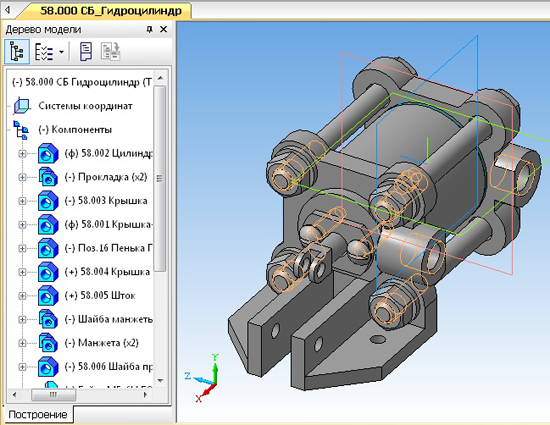Toggle the model tree structure view icon
The height and width of the screenshot is (425, 550).
pyautogui.click(x=16, y=52)
